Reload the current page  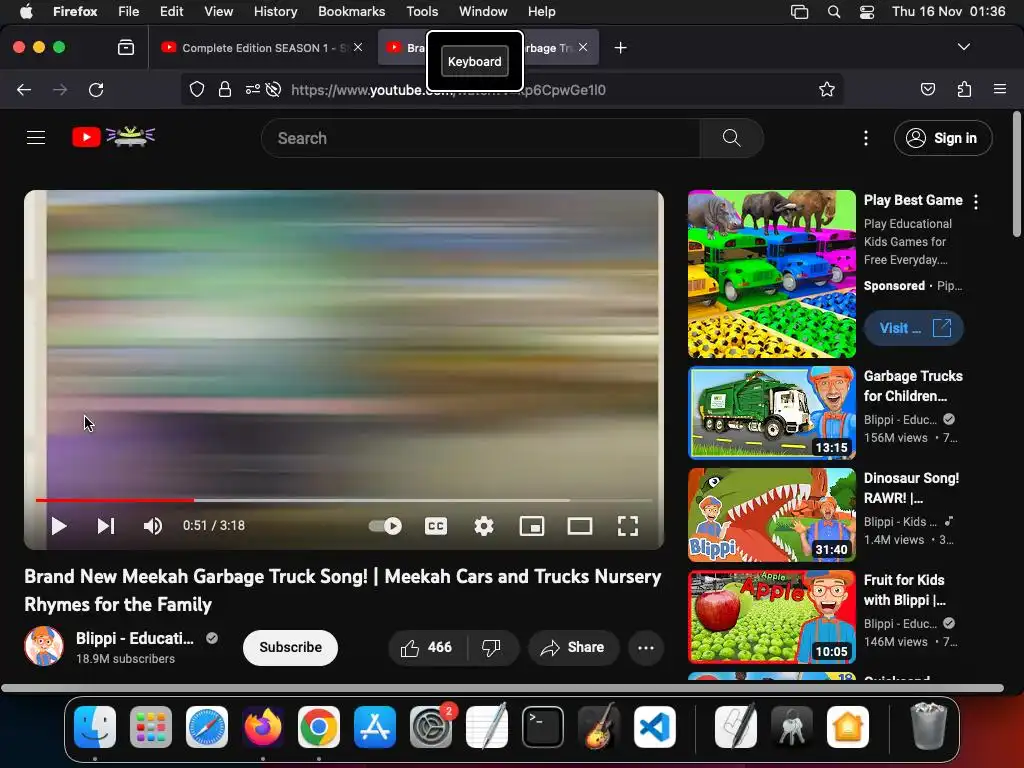click(x=96, y=89)
